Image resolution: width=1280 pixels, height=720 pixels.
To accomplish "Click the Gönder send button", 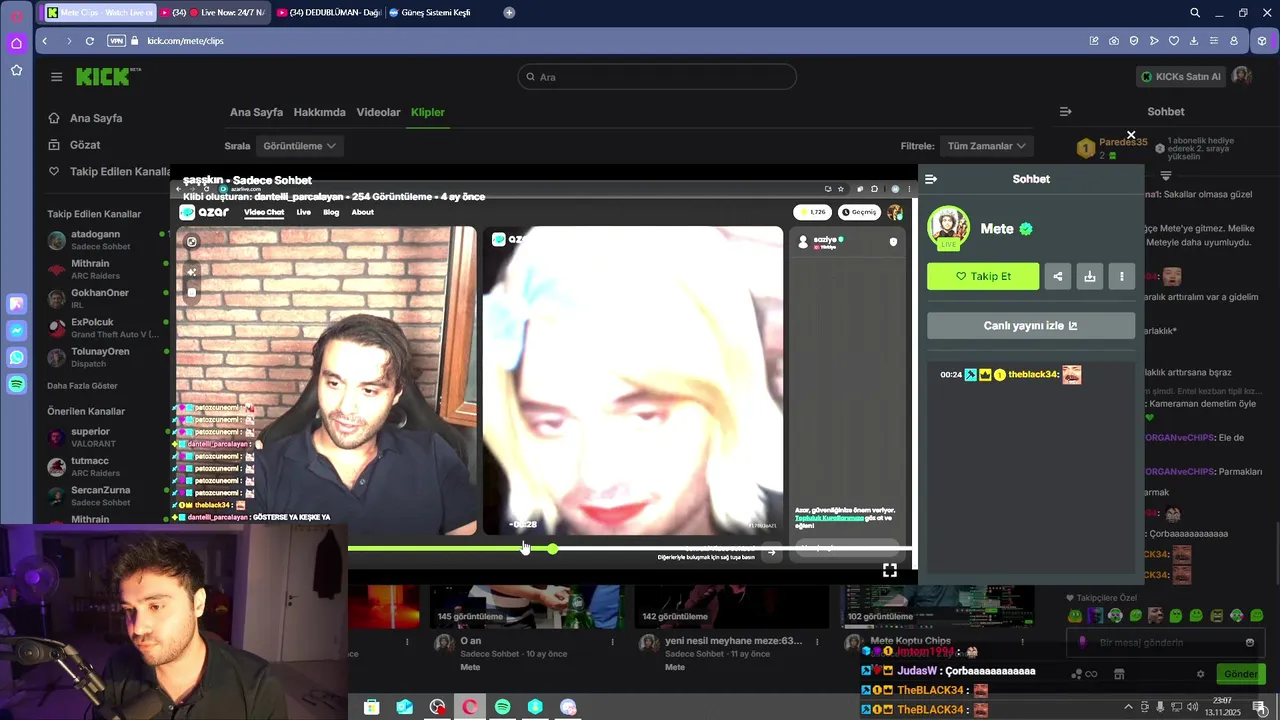I will click(x=1240, y=674).
